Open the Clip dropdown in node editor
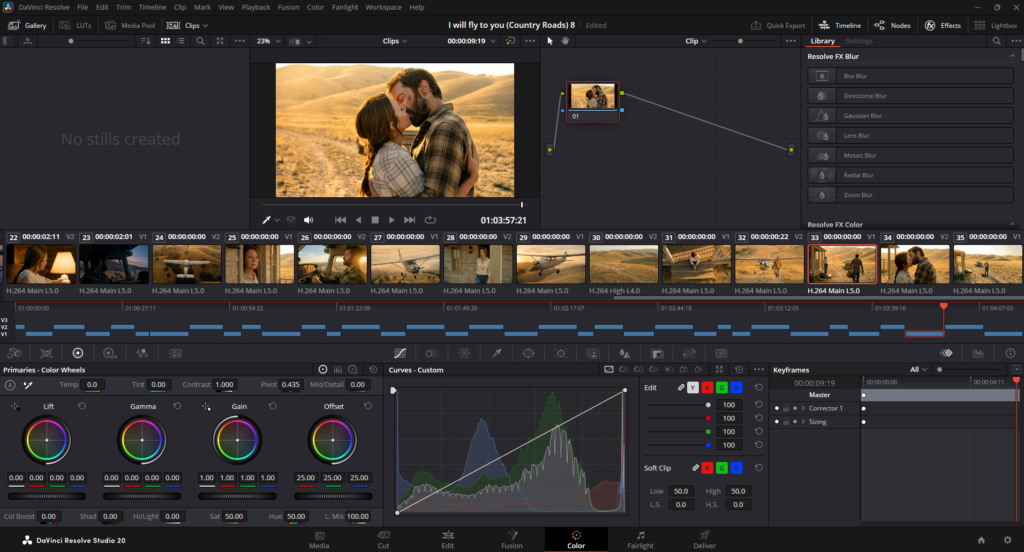 [696, 41]
